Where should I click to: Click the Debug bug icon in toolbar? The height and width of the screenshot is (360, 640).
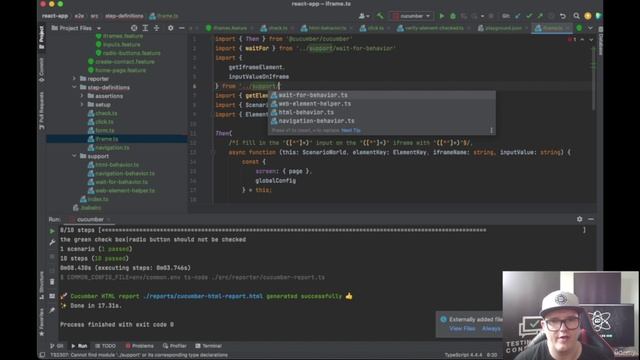[x=453, y=16]
